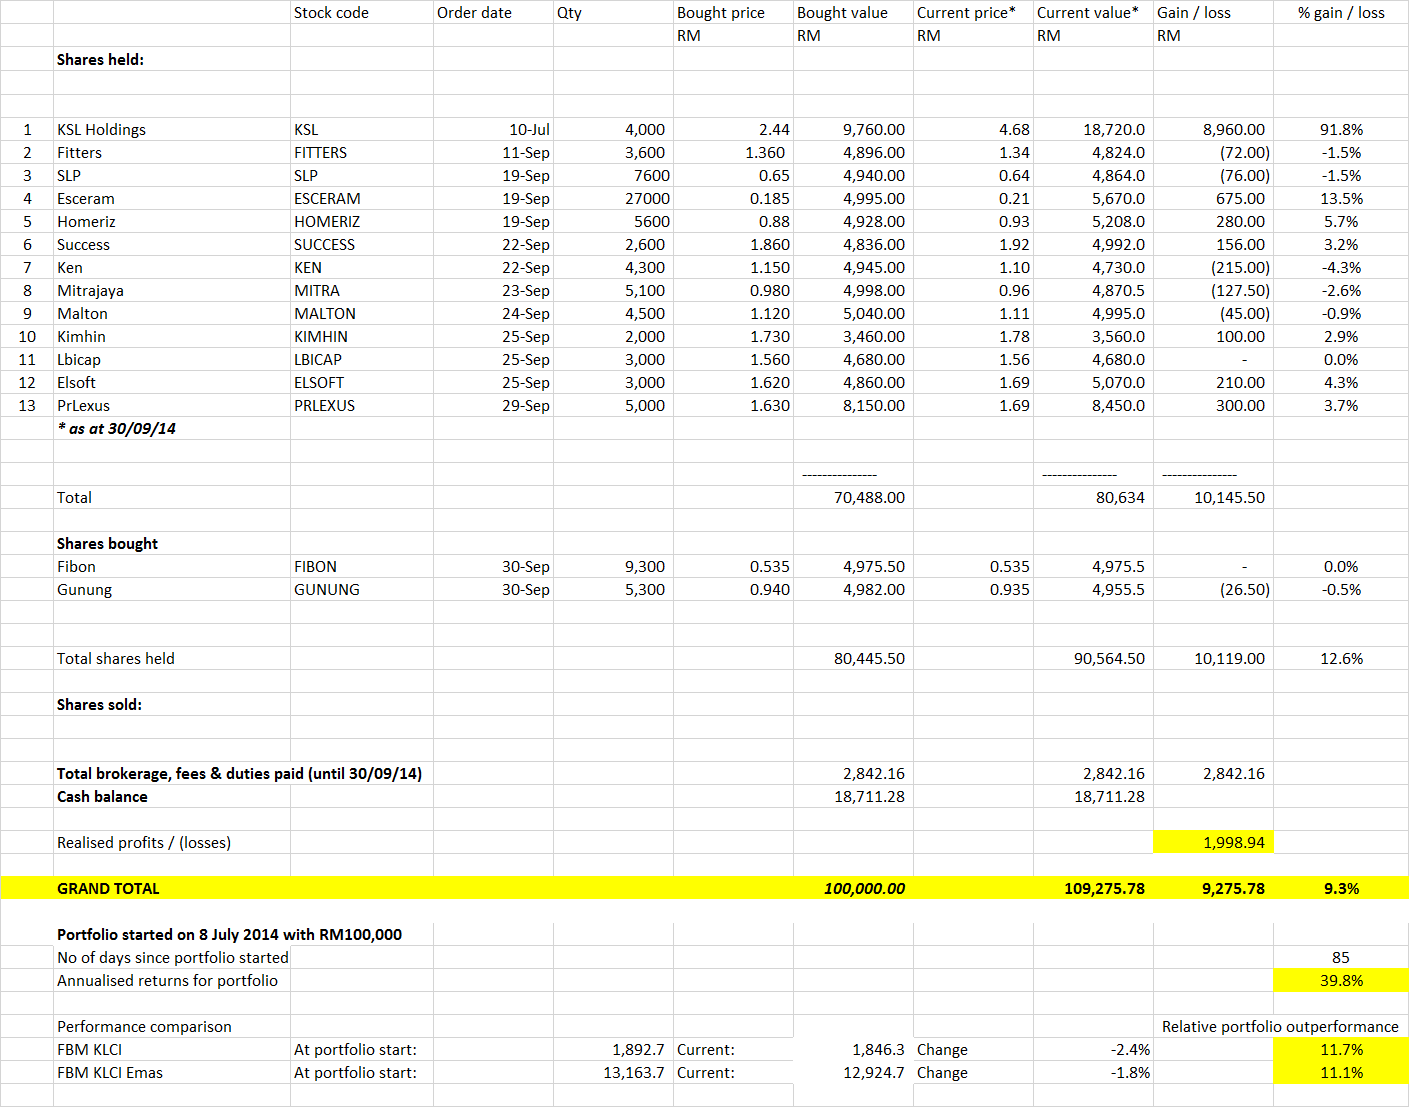This screenshot has height=1107, width=1409.
Task: Select the % gain / loss header
Action: [x=1341, y=12]
